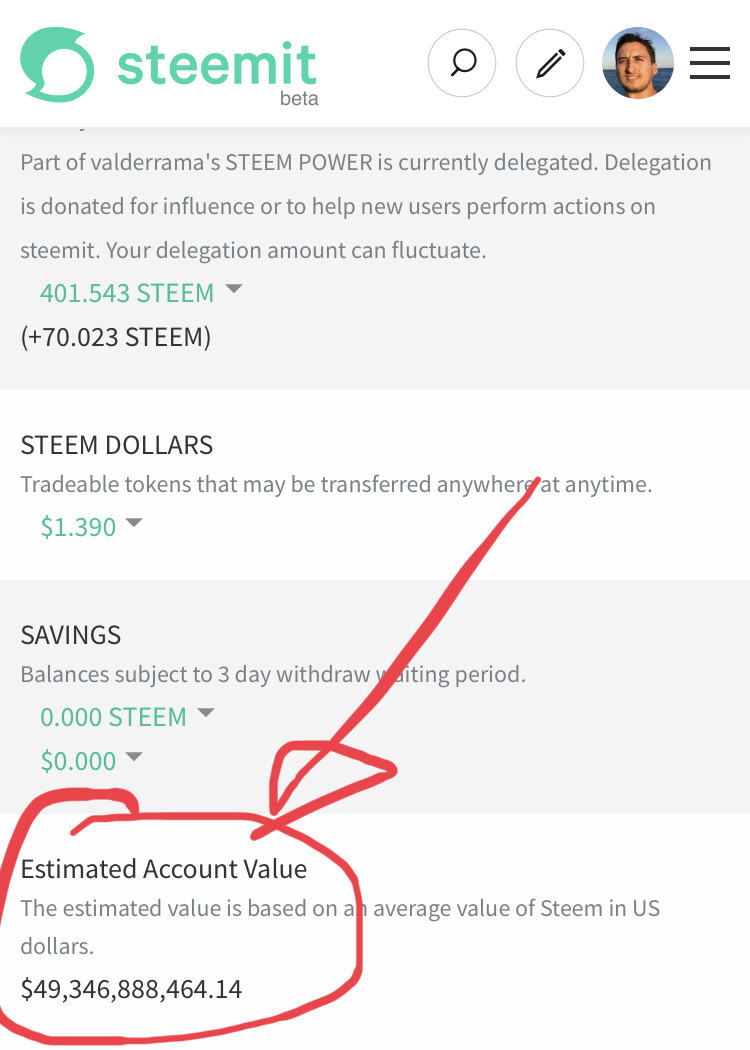The height and width of the screenshot is (1050, 750).
Task: Click the (+70.023 STEEM) delegation amount
Action: 115,337
